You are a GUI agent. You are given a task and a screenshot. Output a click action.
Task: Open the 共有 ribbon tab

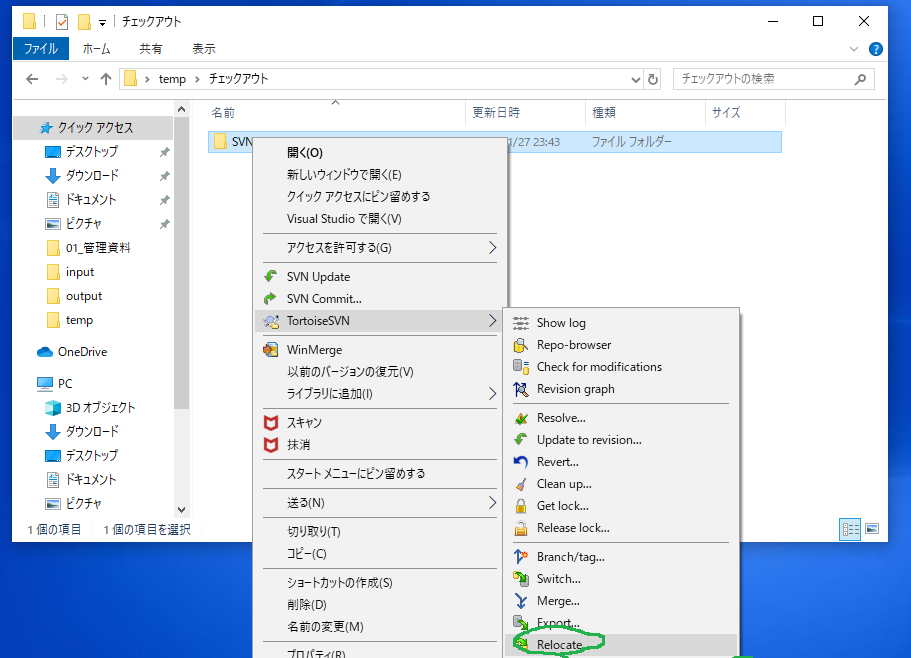[x=150, y=49]
